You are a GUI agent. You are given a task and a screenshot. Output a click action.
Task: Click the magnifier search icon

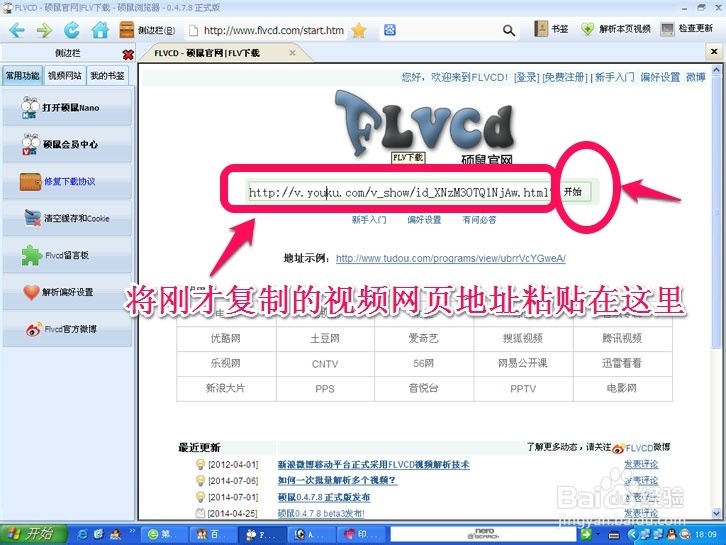pyautogui.click(x=508, y=31)
